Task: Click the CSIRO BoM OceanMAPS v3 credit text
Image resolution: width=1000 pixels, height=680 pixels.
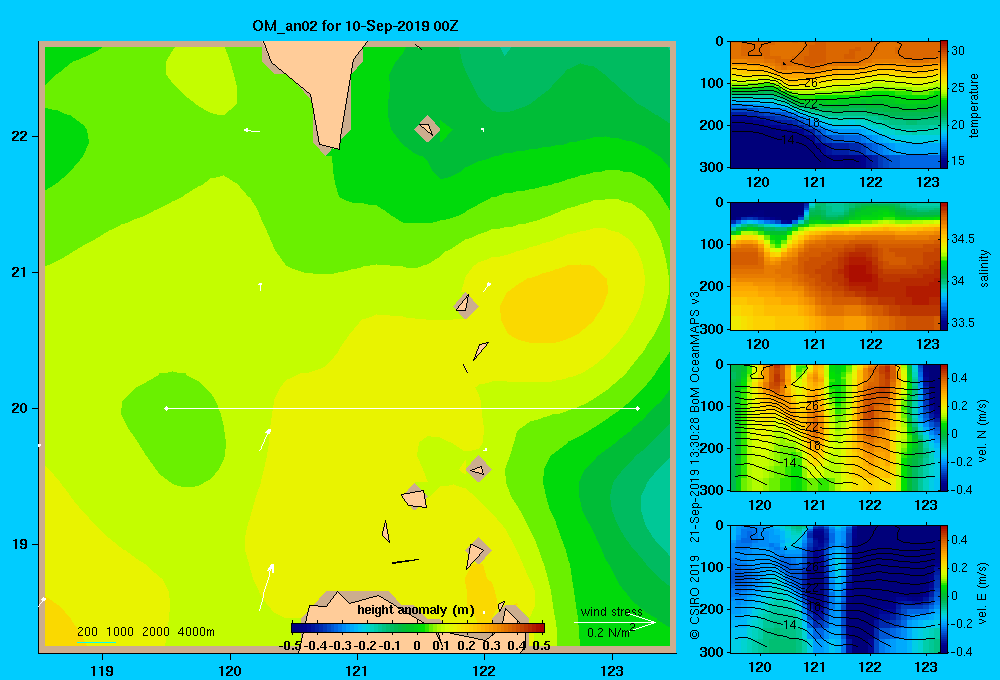Action: (695, 464)
